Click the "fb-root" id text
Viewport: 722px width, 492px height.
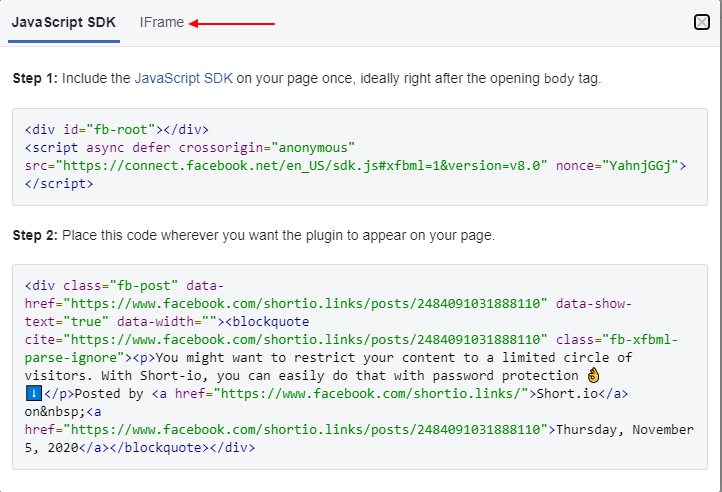click(121, 129)
